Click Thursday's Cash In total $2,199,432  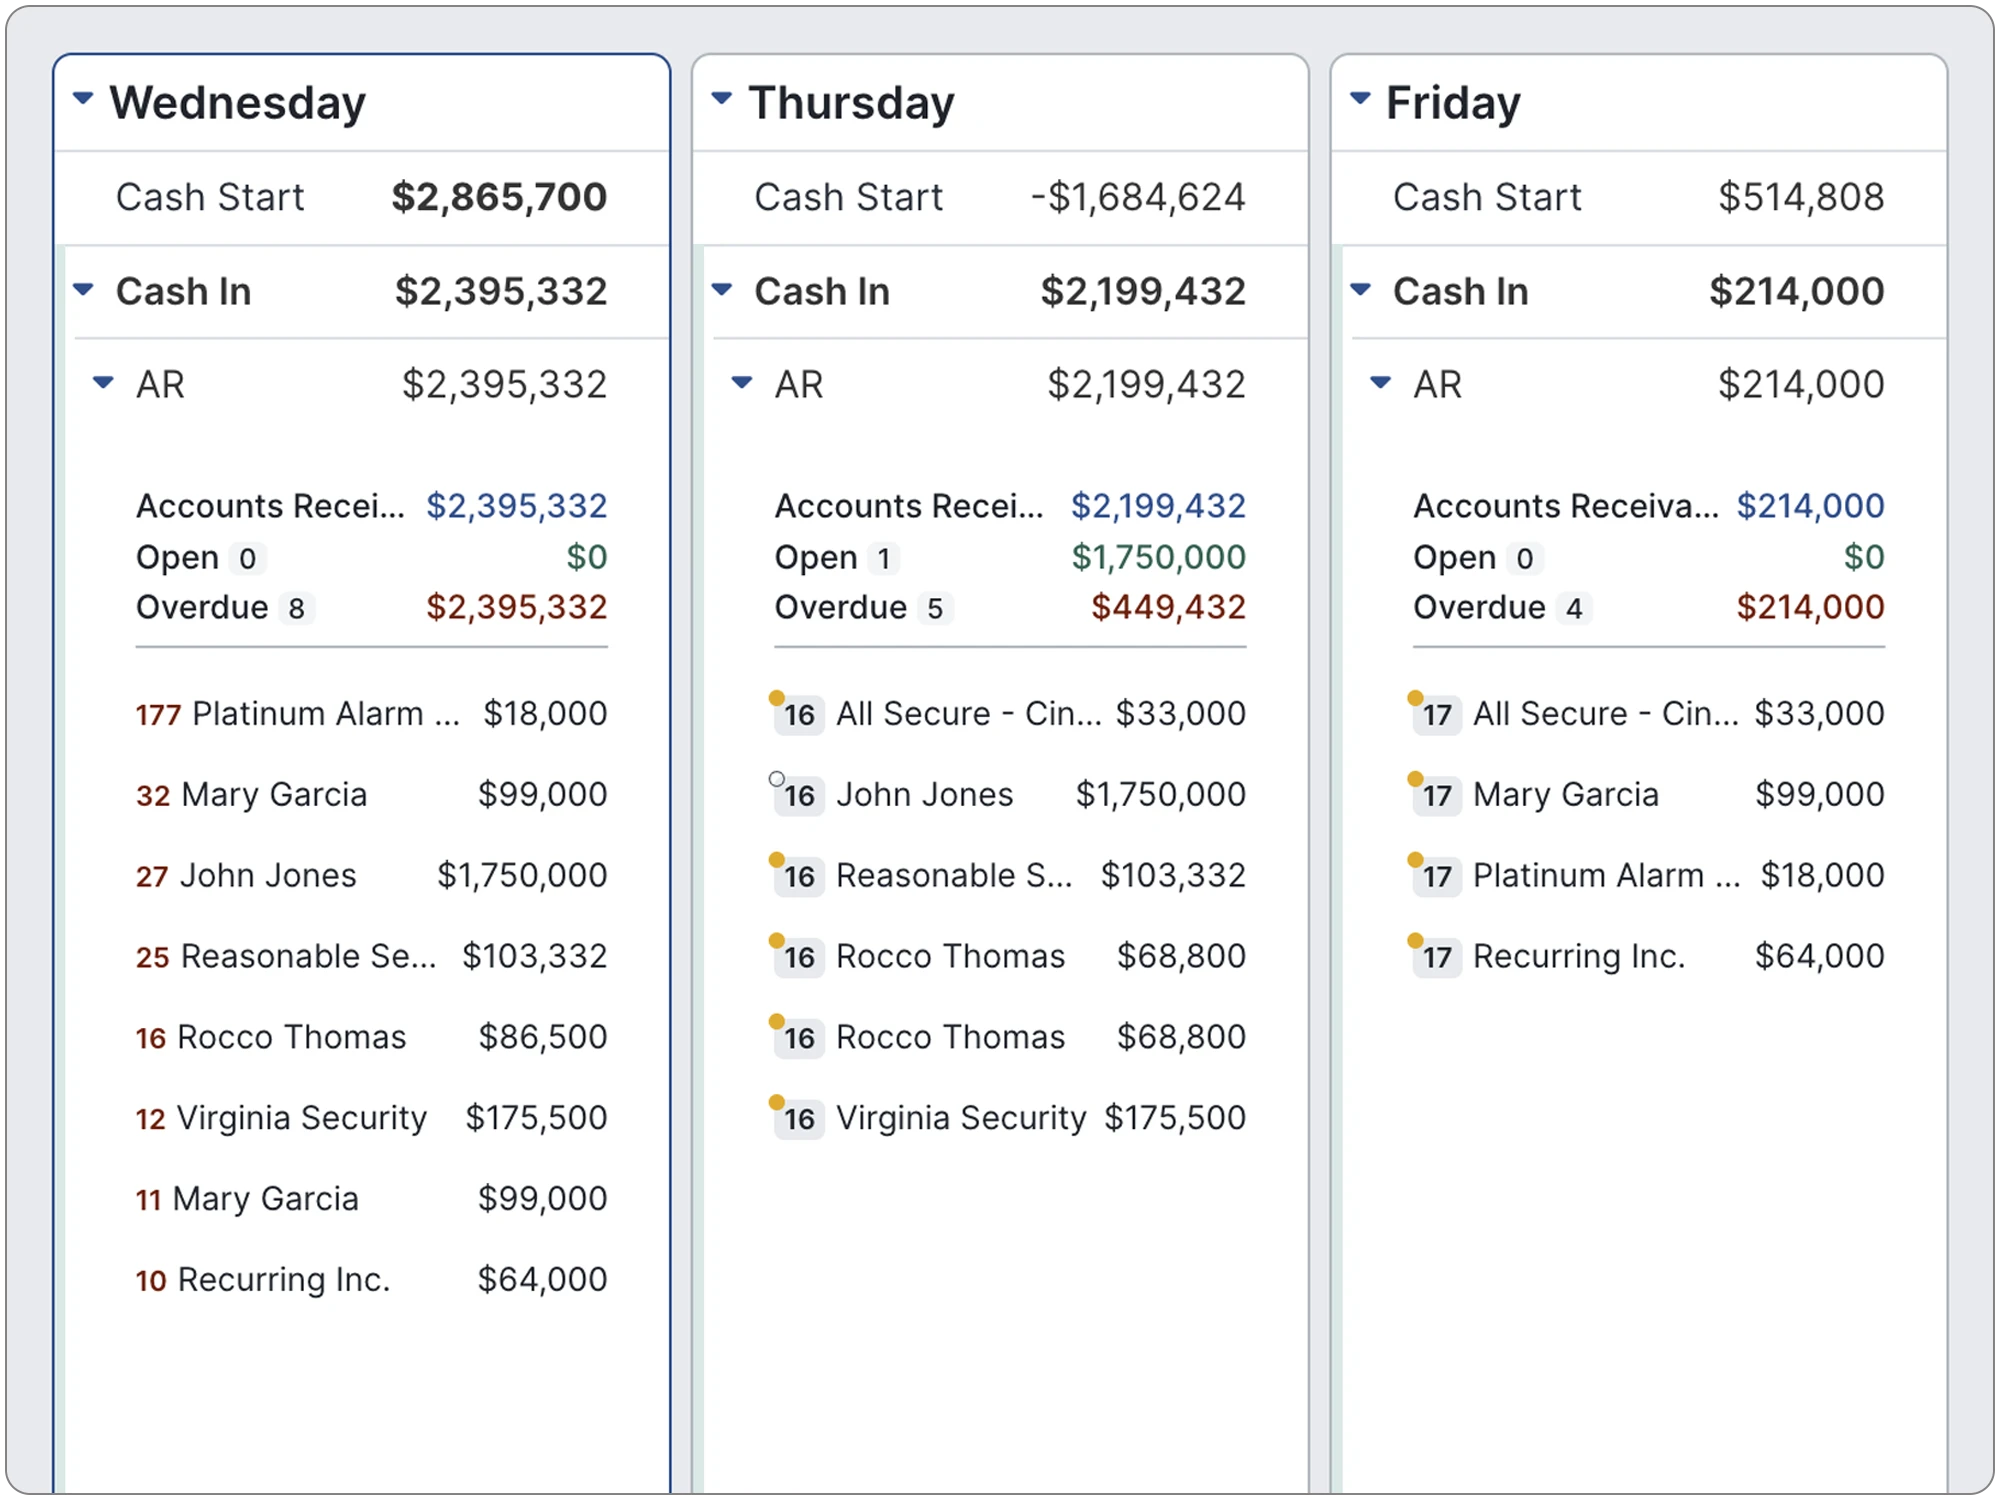point(1143,292)
